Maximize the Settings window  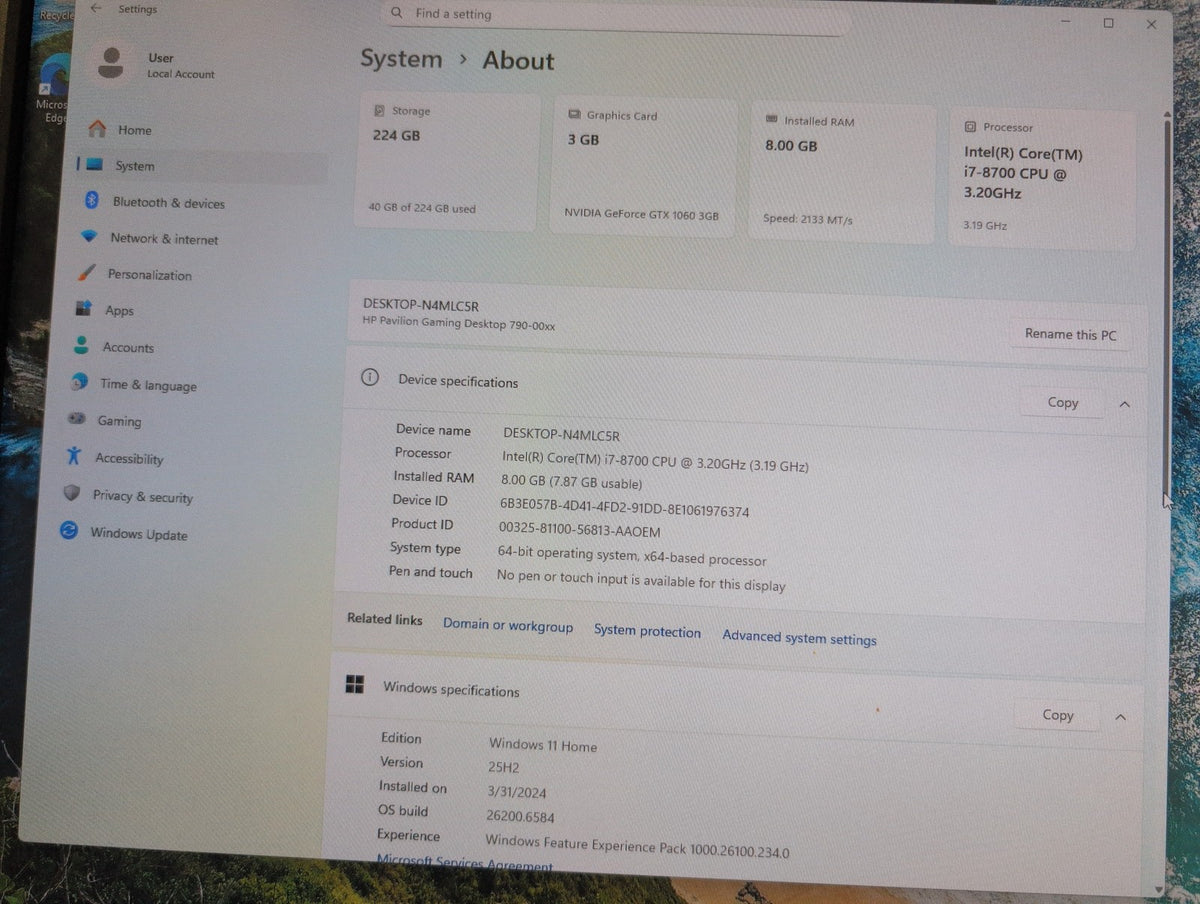(1108, 22)
